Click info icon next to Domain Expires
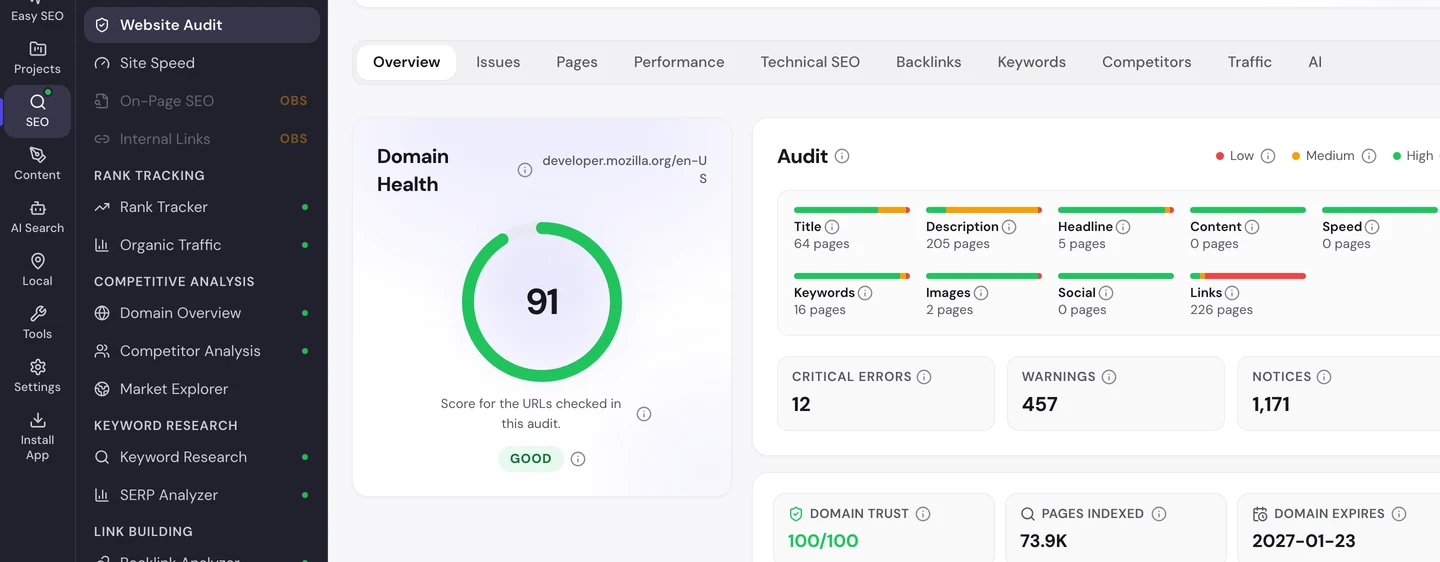 click(1399, 514)
